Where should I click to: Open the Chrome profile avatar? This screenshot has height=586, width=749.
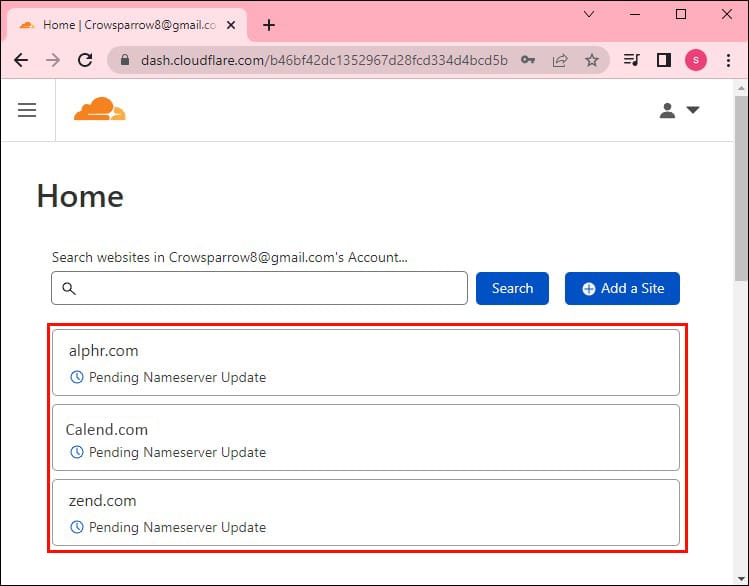point(695,60)
